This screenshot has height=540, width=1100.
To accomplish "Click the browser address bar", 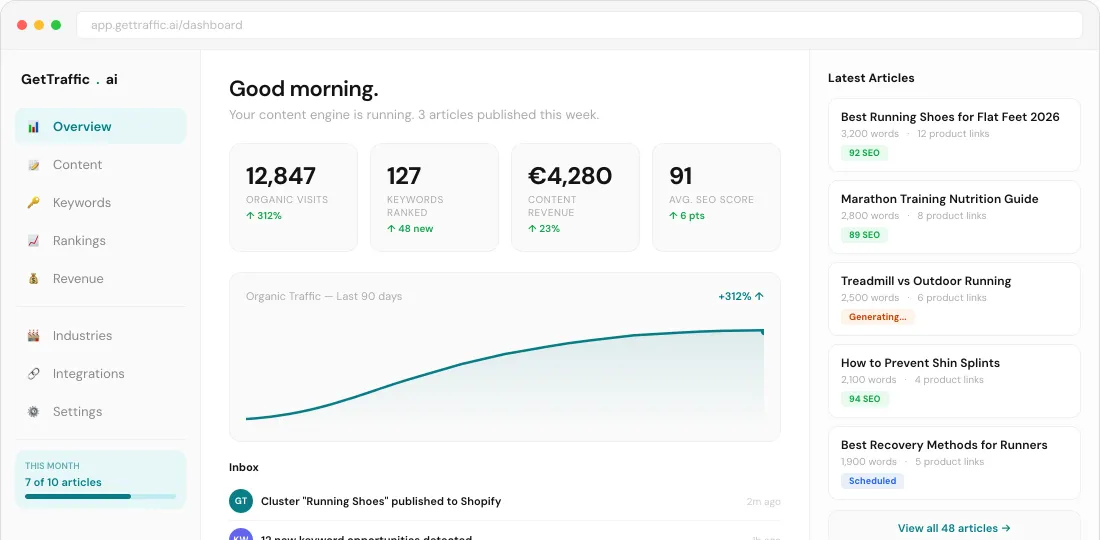I will pos(579,25).
